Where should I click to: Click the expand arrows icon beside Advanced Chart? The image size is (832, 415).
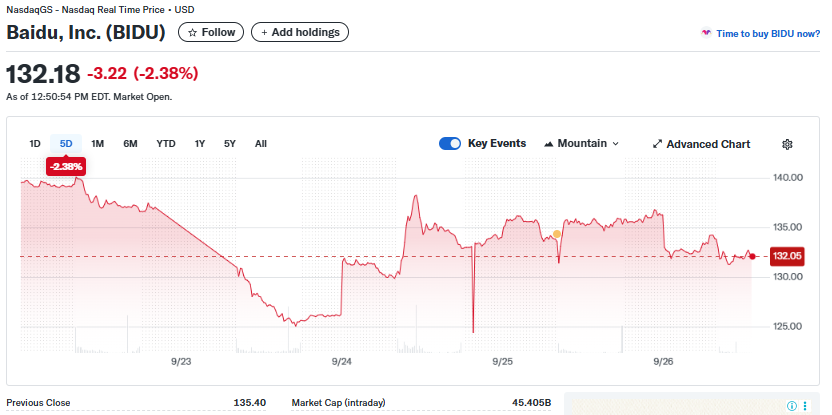pyautogui.click(x=657, y=144)
